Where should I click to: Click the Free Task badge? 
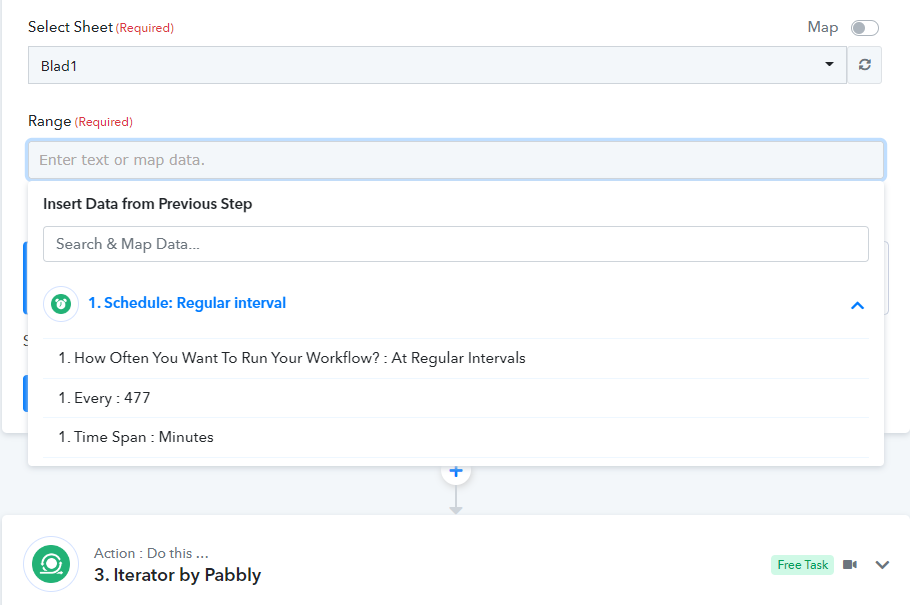tap(802, 564)
